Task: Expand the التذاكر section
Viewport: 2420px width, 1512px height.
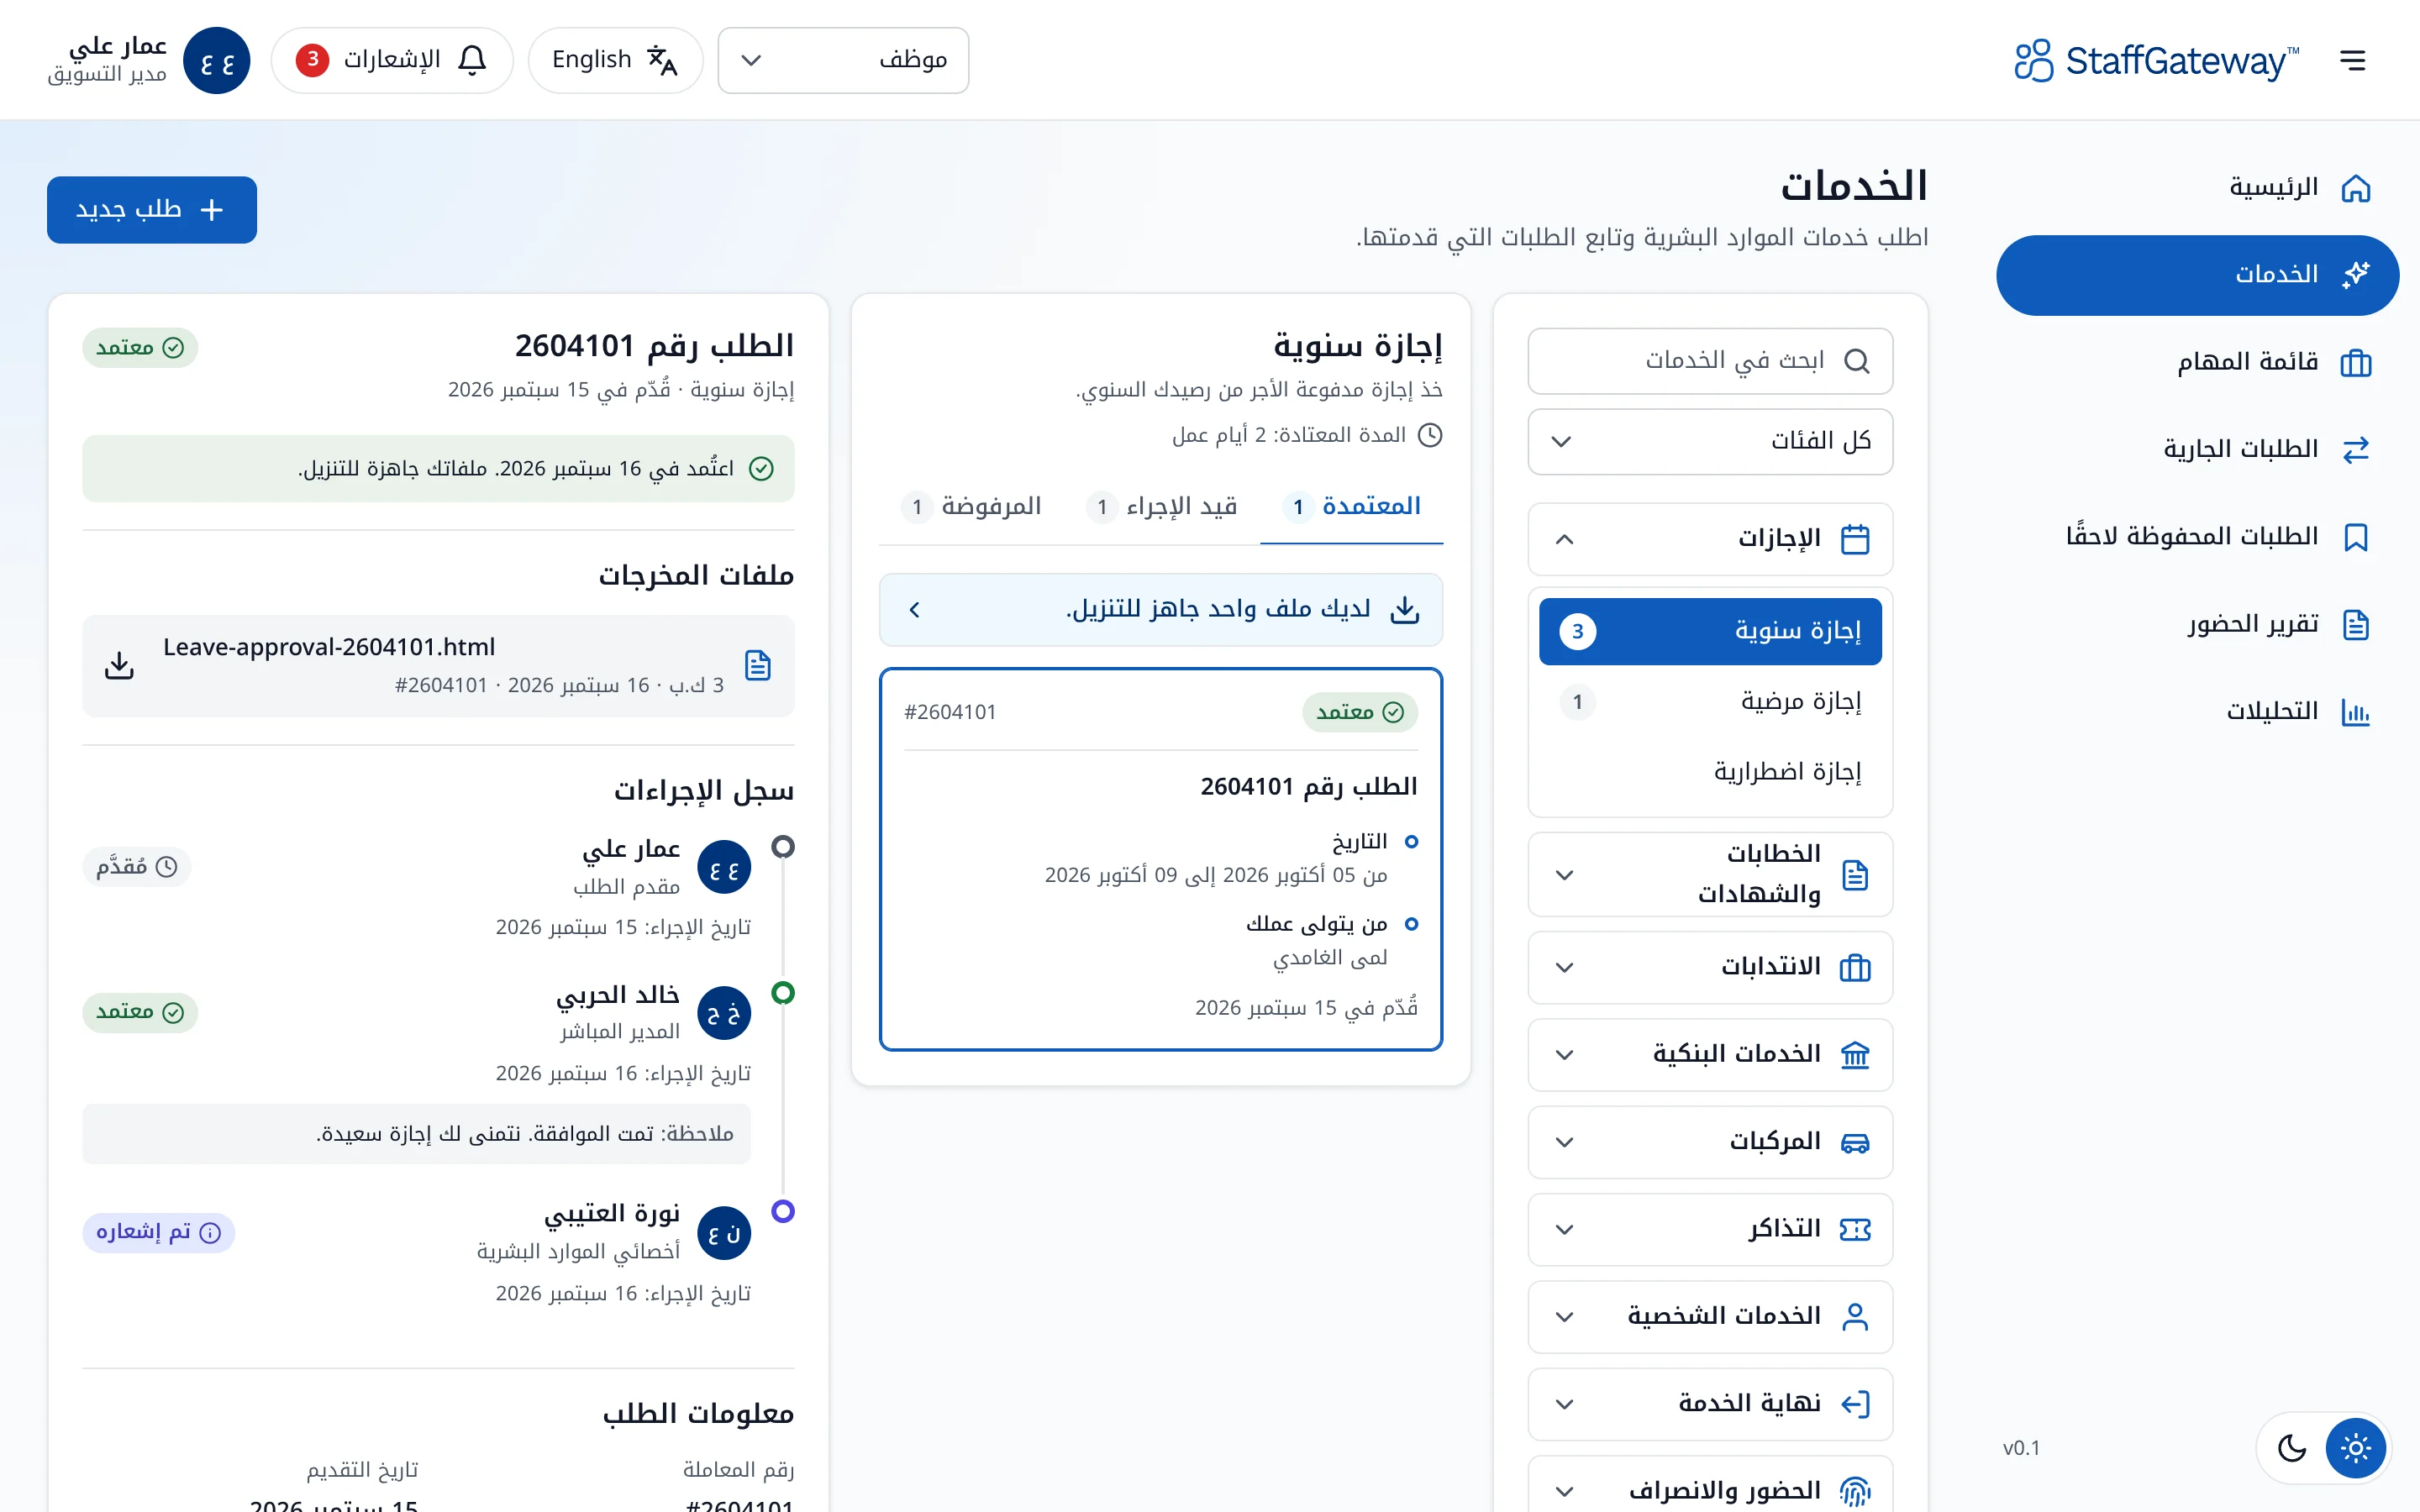Action: [x=1710, y=1229]
